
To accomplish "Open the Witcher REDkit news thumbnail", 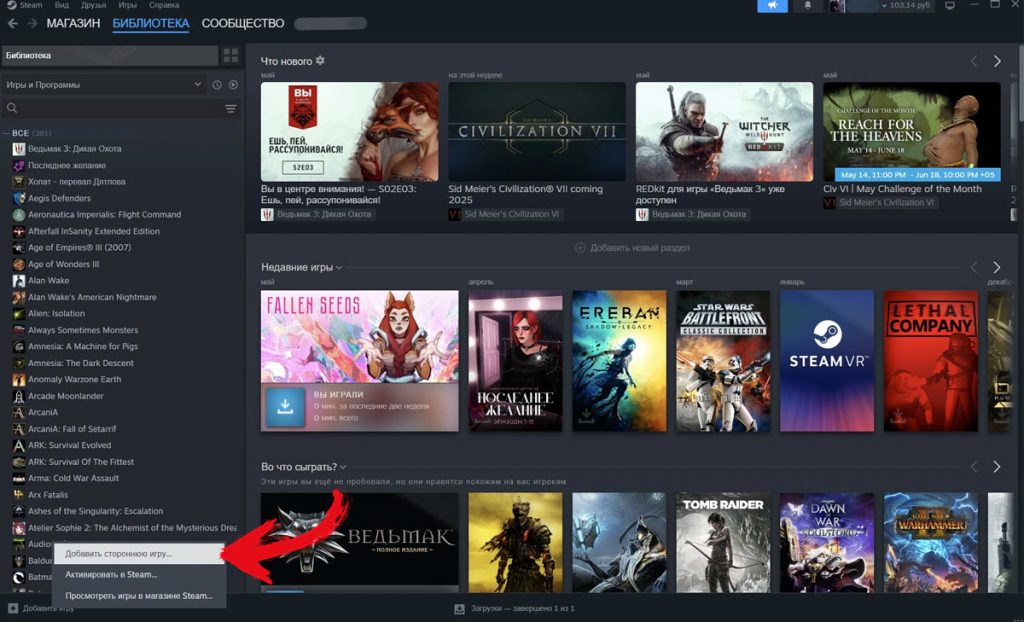I will tap(724, 131).
